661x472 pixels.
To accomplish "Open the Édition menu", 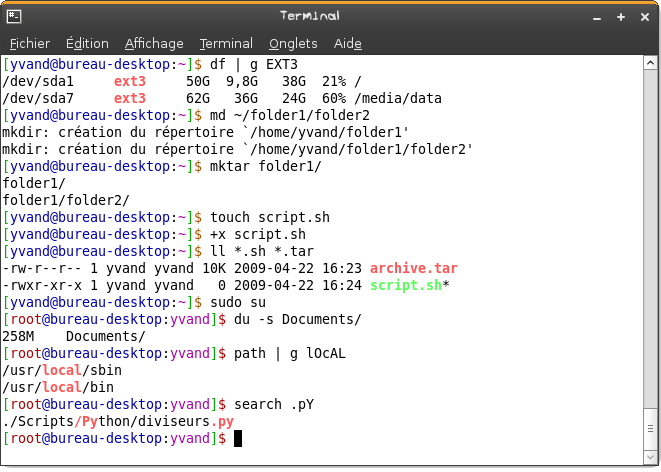I will tap(87, 43).
